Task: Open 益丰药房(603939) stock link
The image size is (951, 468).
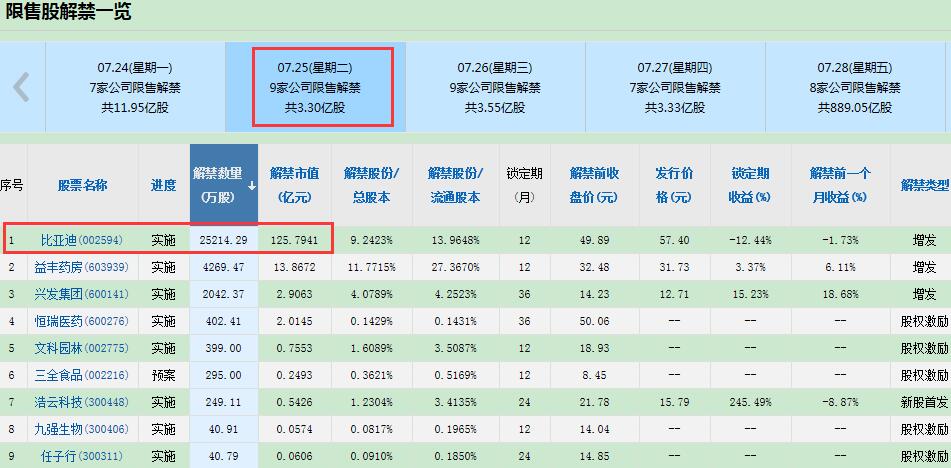Action: 81,267
